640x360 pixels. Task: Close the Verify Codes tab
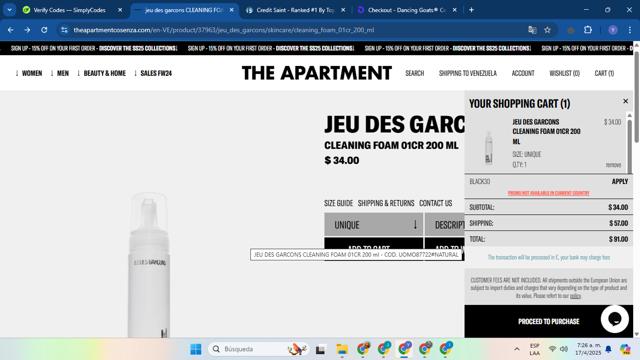(x=120, y=10)
